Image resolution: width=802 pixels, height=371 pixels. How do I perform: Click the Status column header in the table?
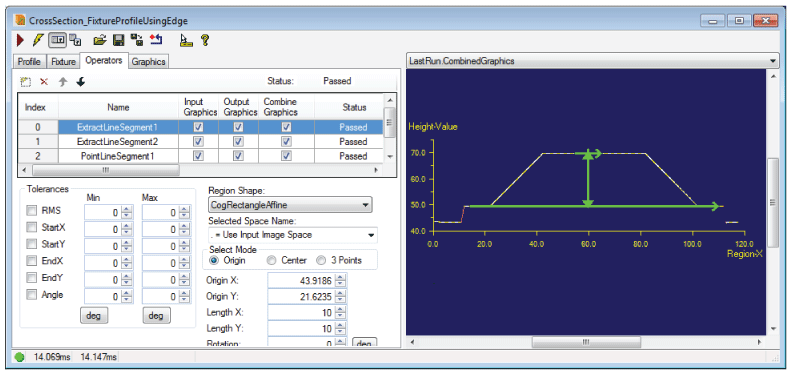coord(354,107)
